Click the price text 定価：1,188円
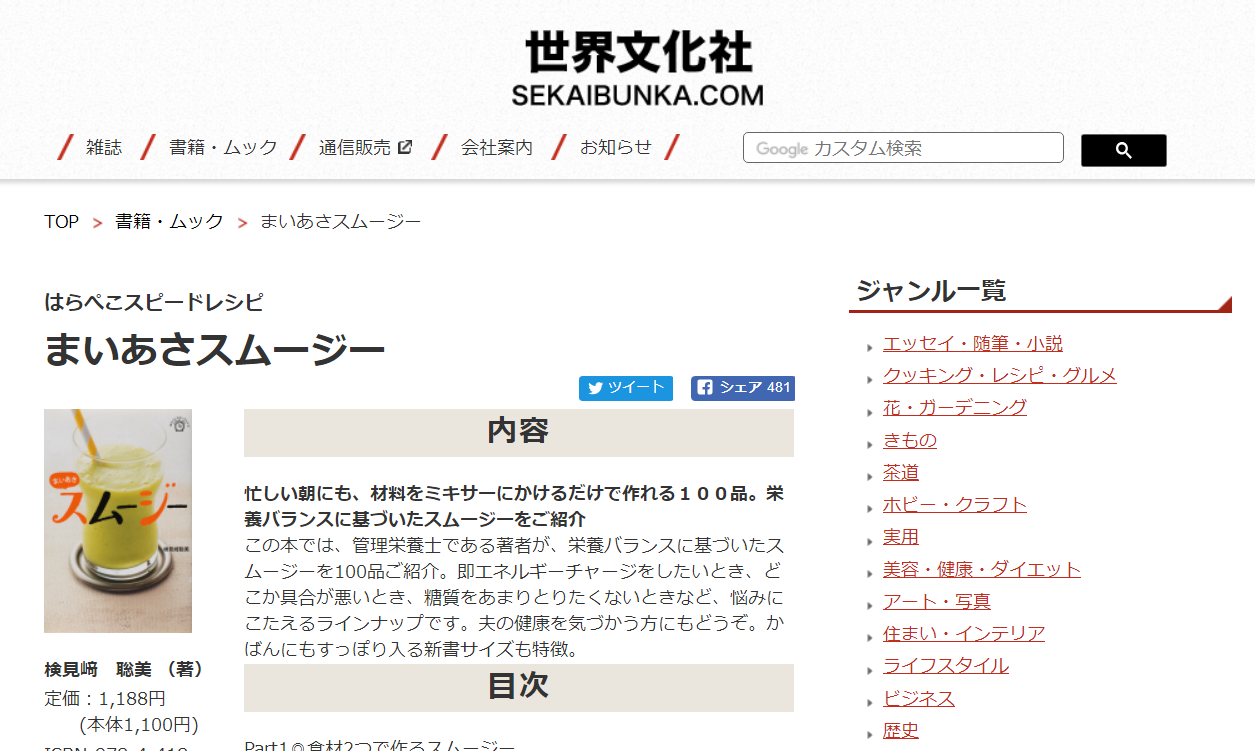This screenshot has height=751, width=1255. 105,698
